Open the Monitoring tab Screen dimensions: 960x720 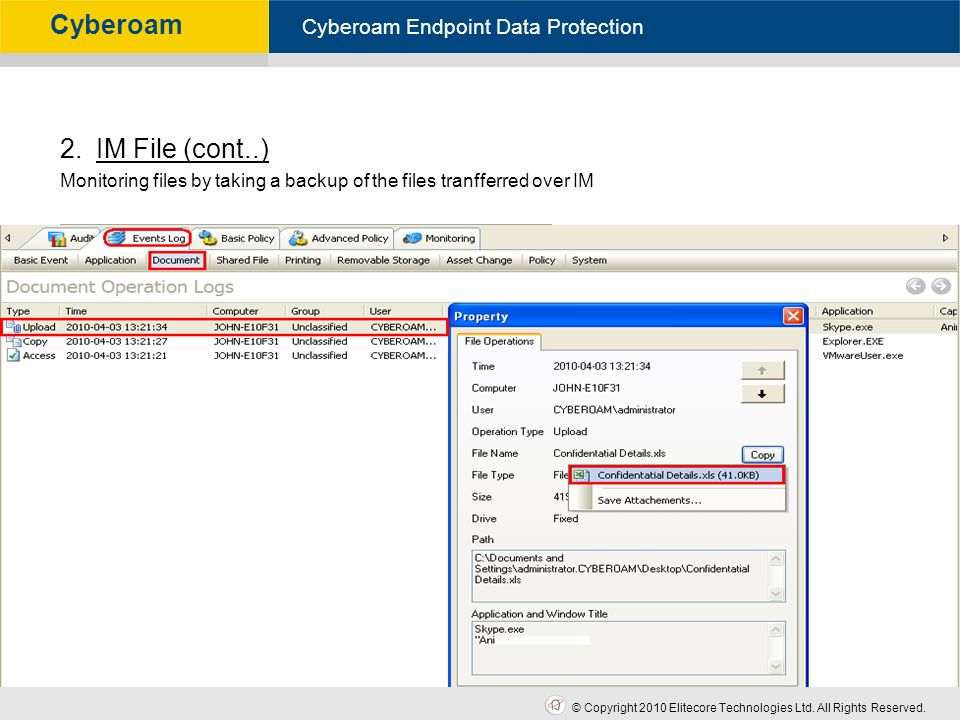pyautogui.click(x=438, y=238)
